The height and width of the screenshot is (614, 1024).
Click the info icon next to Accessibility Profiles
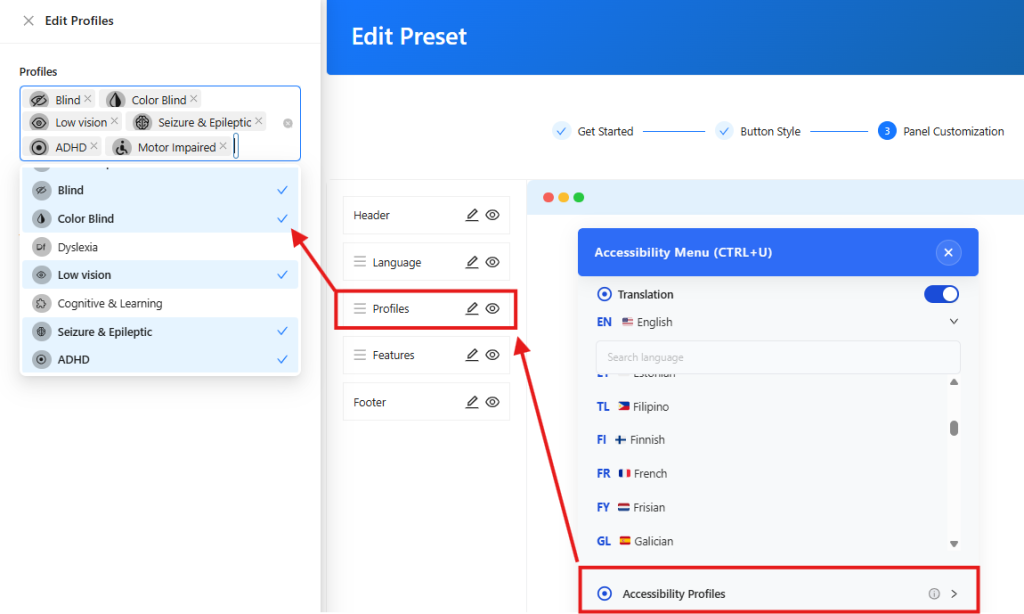tap(932, 592)
